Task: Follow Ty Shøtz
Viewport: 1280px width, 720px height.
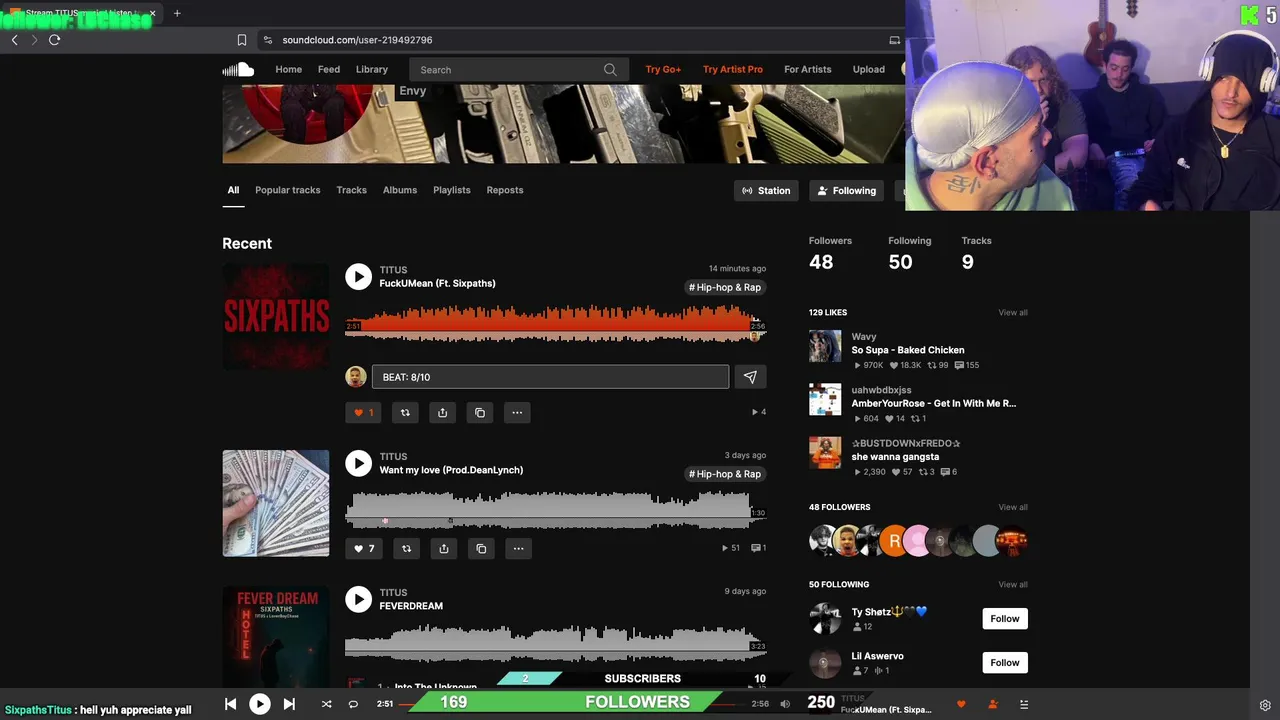Action: coord(1005,618)
